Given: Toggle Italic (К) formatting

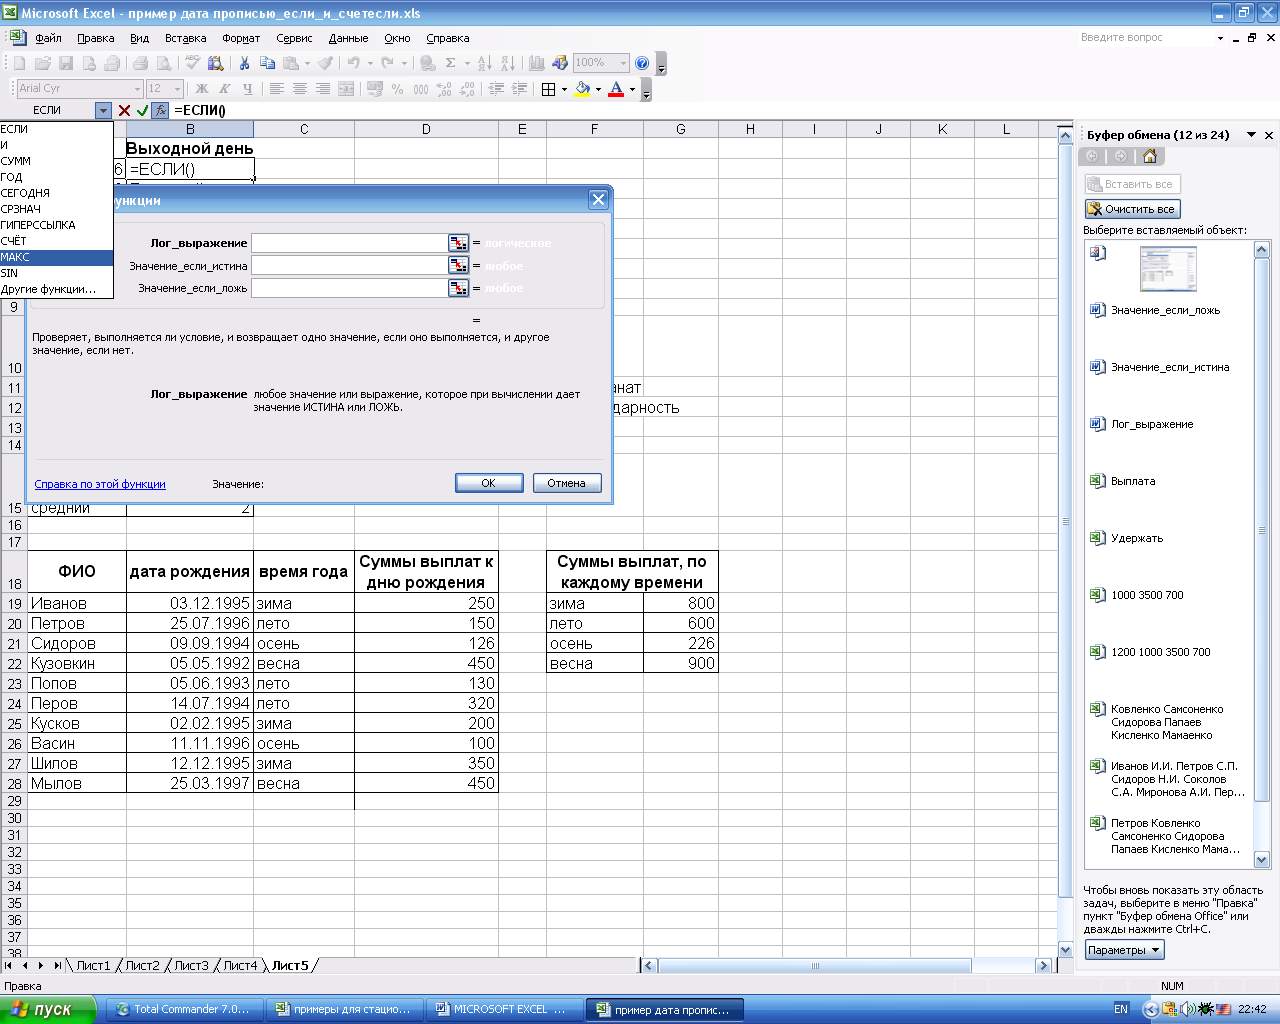Looking at the screenshot, I should [224, 89].
